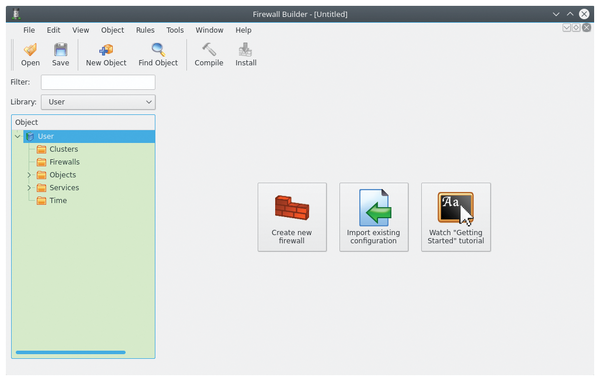This screenshot has width=600, height=381.
Task: Click Watch Getting Started tutorial button
Action: pyautogui.click(x=456, y=217)
